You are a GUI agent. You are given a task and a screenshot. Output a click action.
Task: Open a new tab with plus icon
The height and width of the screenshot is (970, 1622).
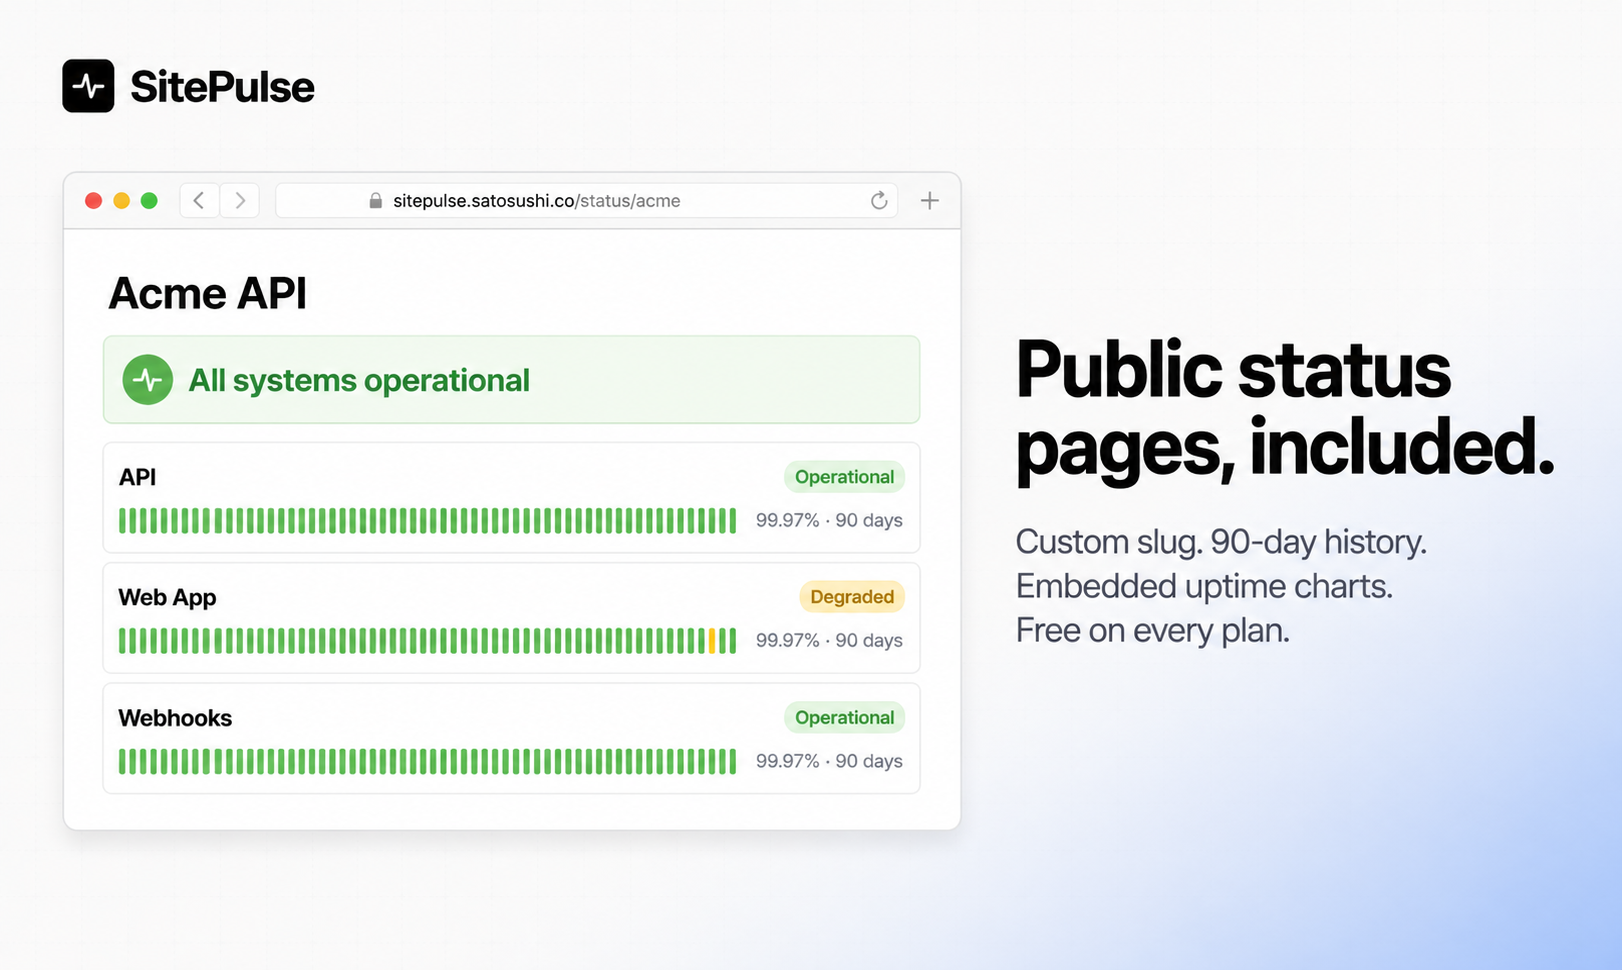(x=929, y=200)
